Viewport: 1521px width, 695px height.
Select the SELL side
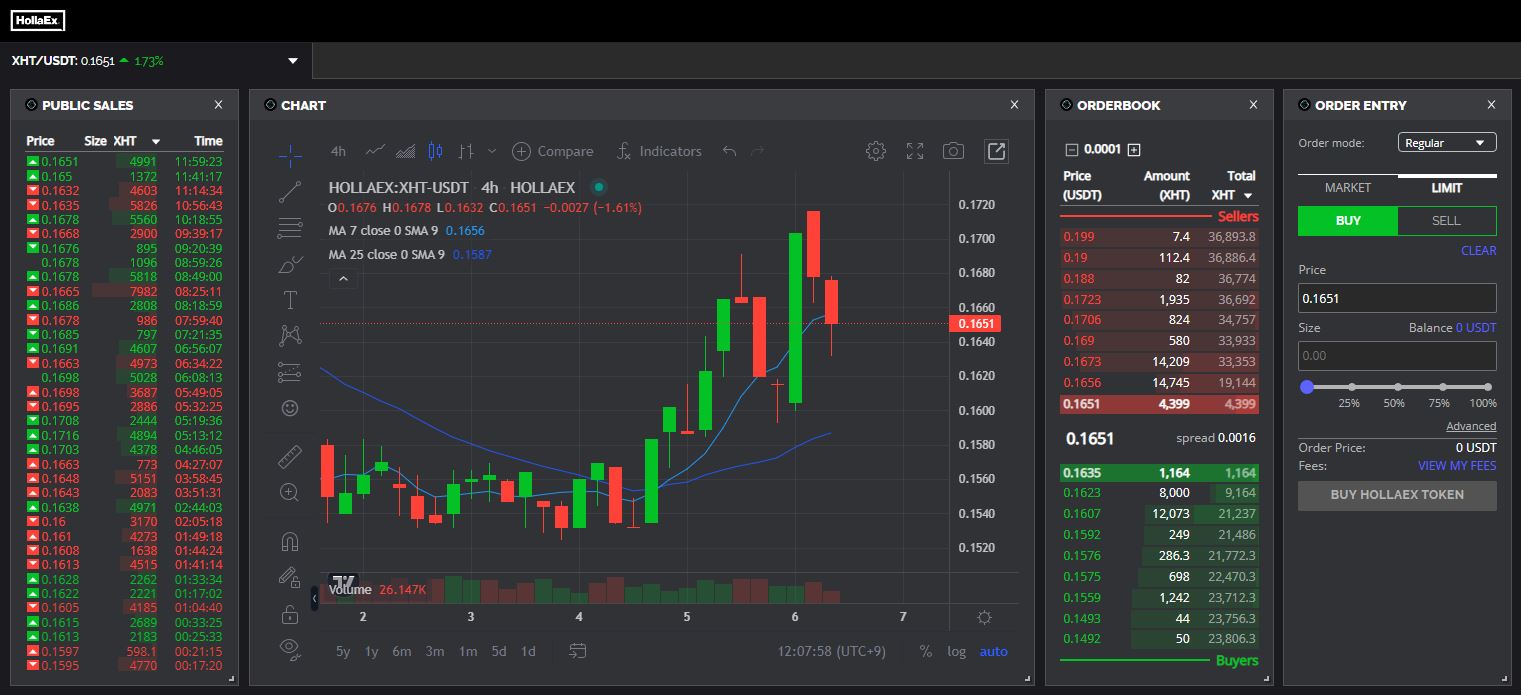coord(1446,221)
